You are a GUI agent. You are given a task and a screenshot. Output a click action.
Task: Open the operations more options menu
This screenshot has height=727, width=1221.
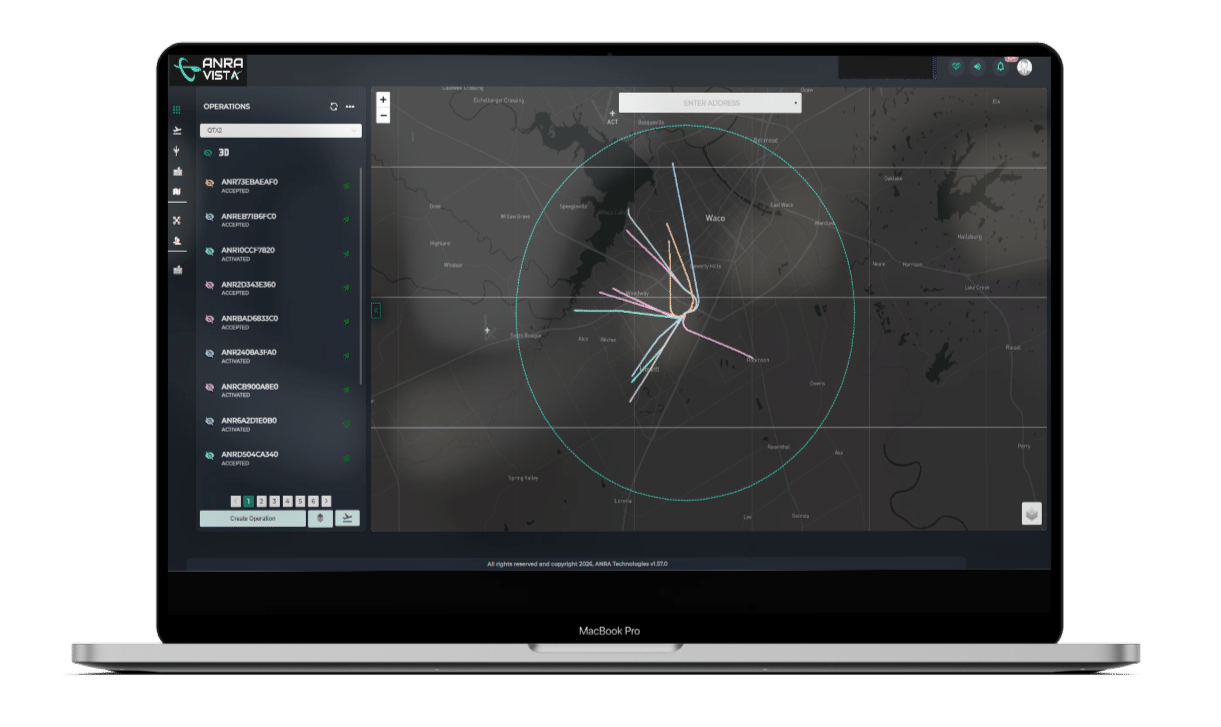coord(350,107)
